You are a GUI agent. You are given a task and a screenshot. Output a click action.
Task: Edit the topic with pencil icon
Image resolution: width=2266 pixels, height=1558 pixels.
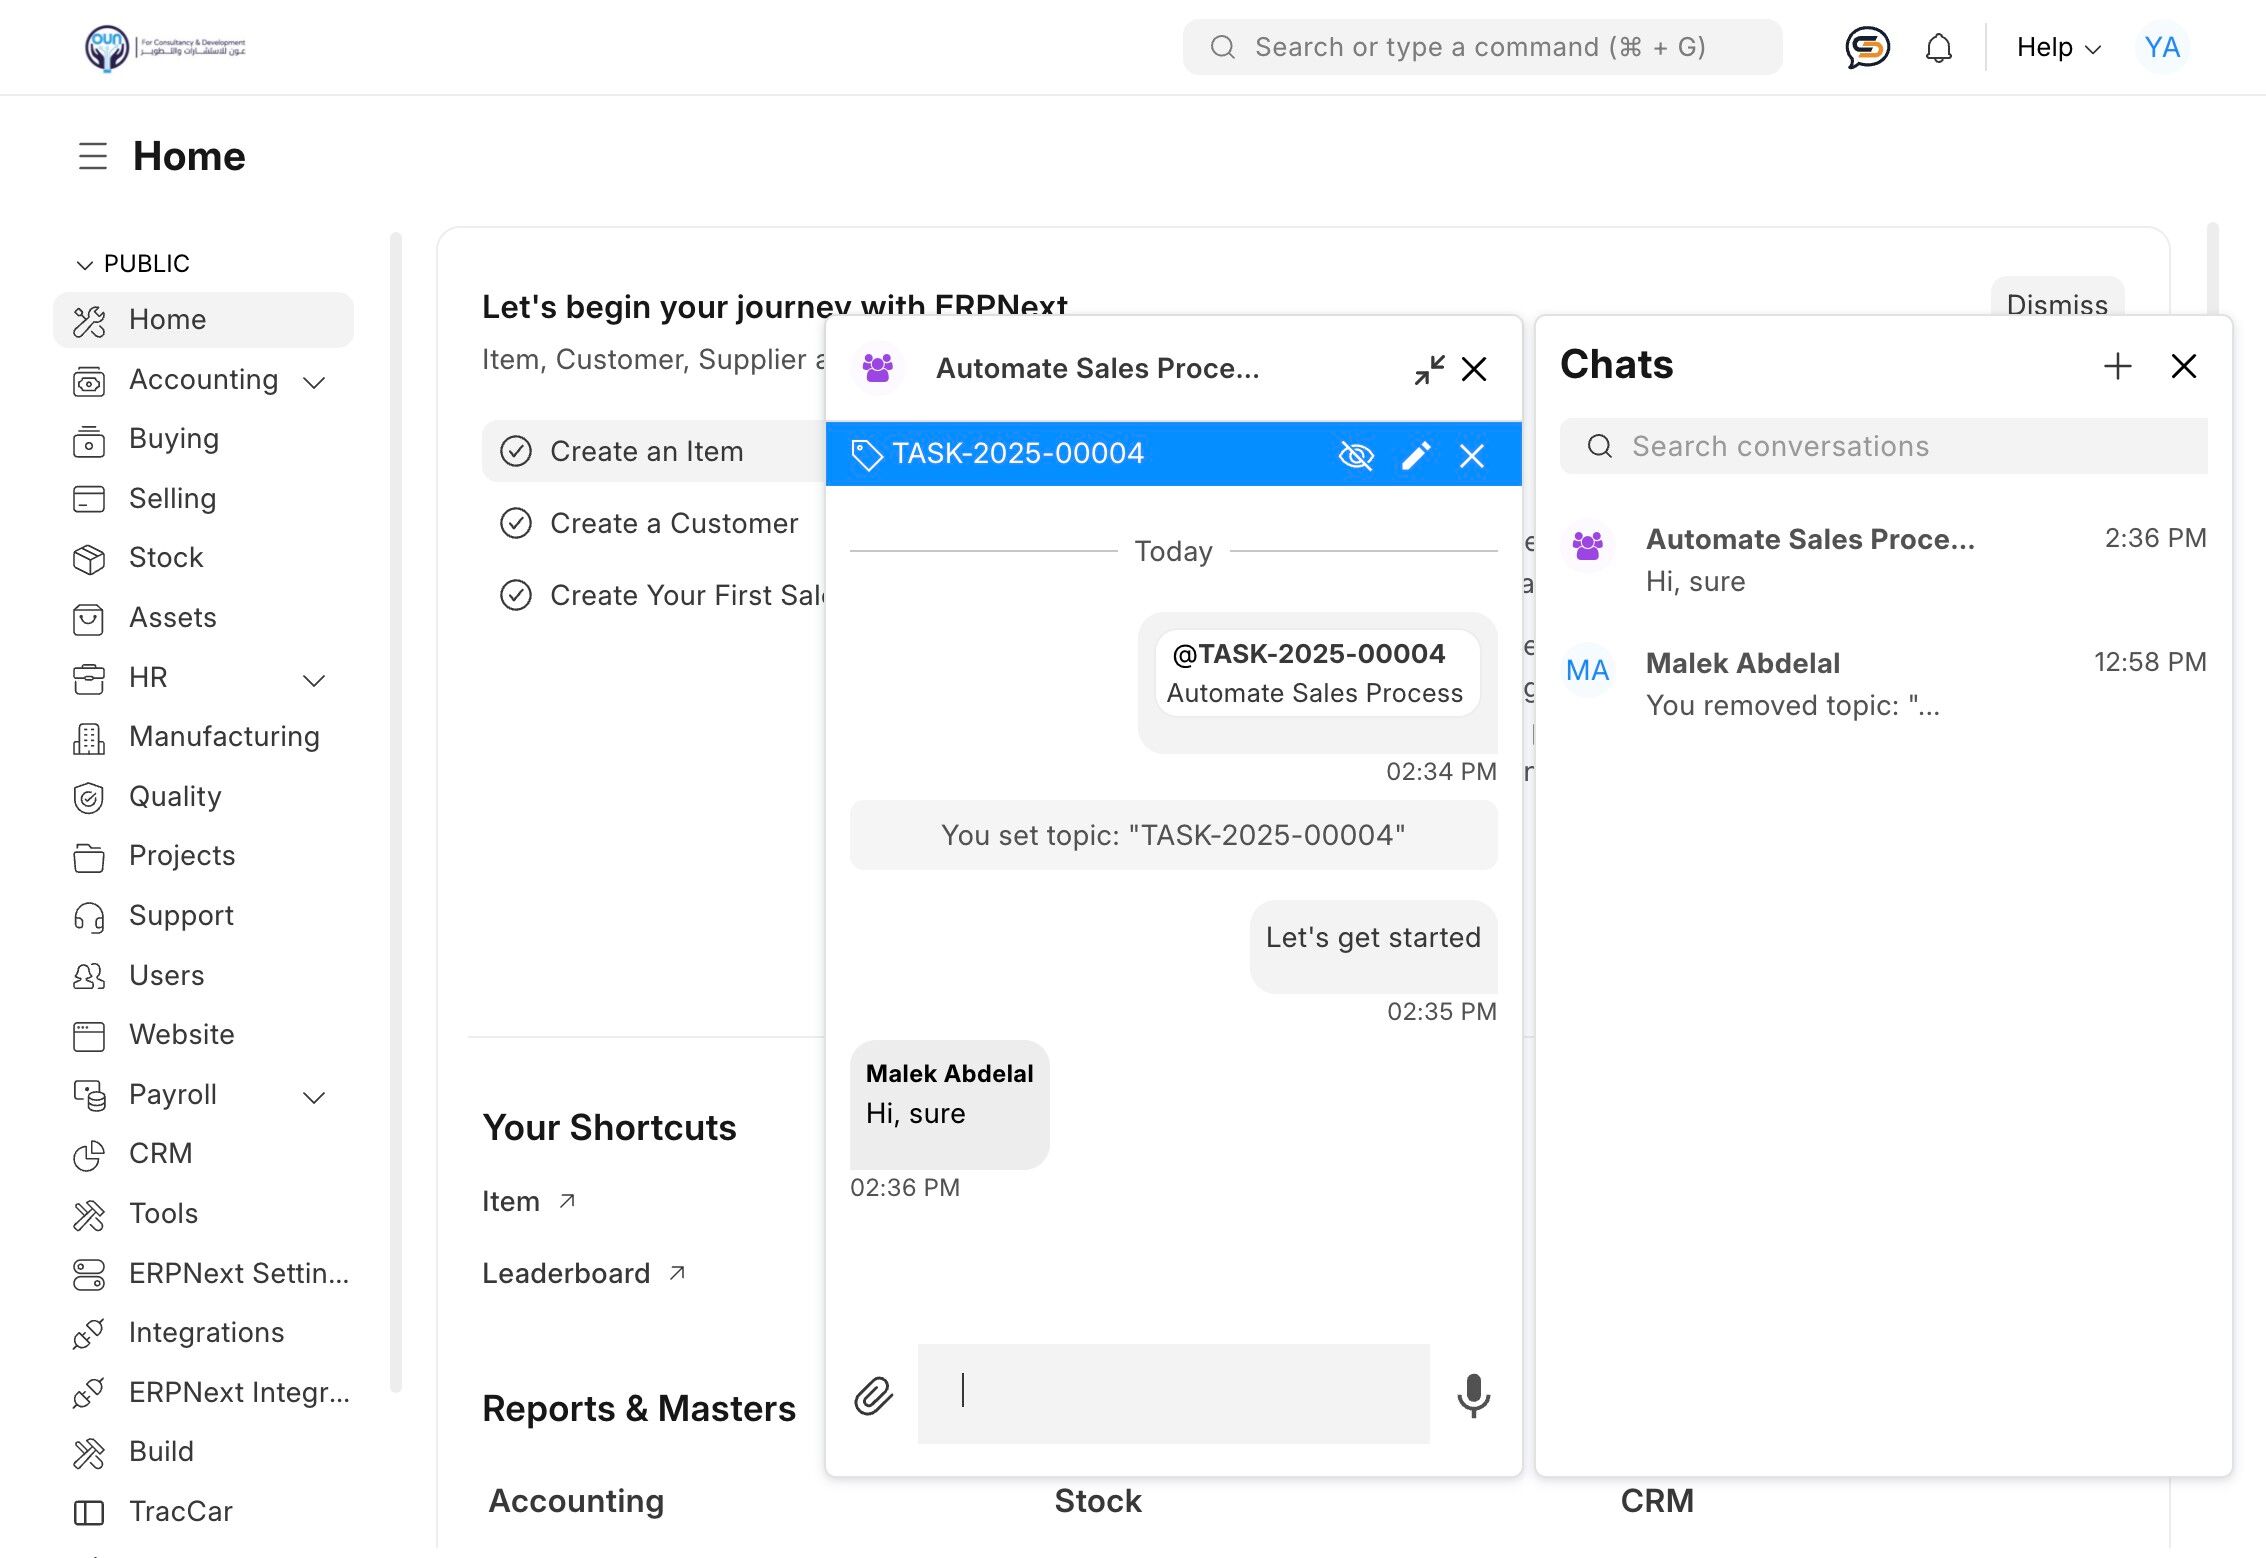pyautogui.click(x=1416, y=456)
